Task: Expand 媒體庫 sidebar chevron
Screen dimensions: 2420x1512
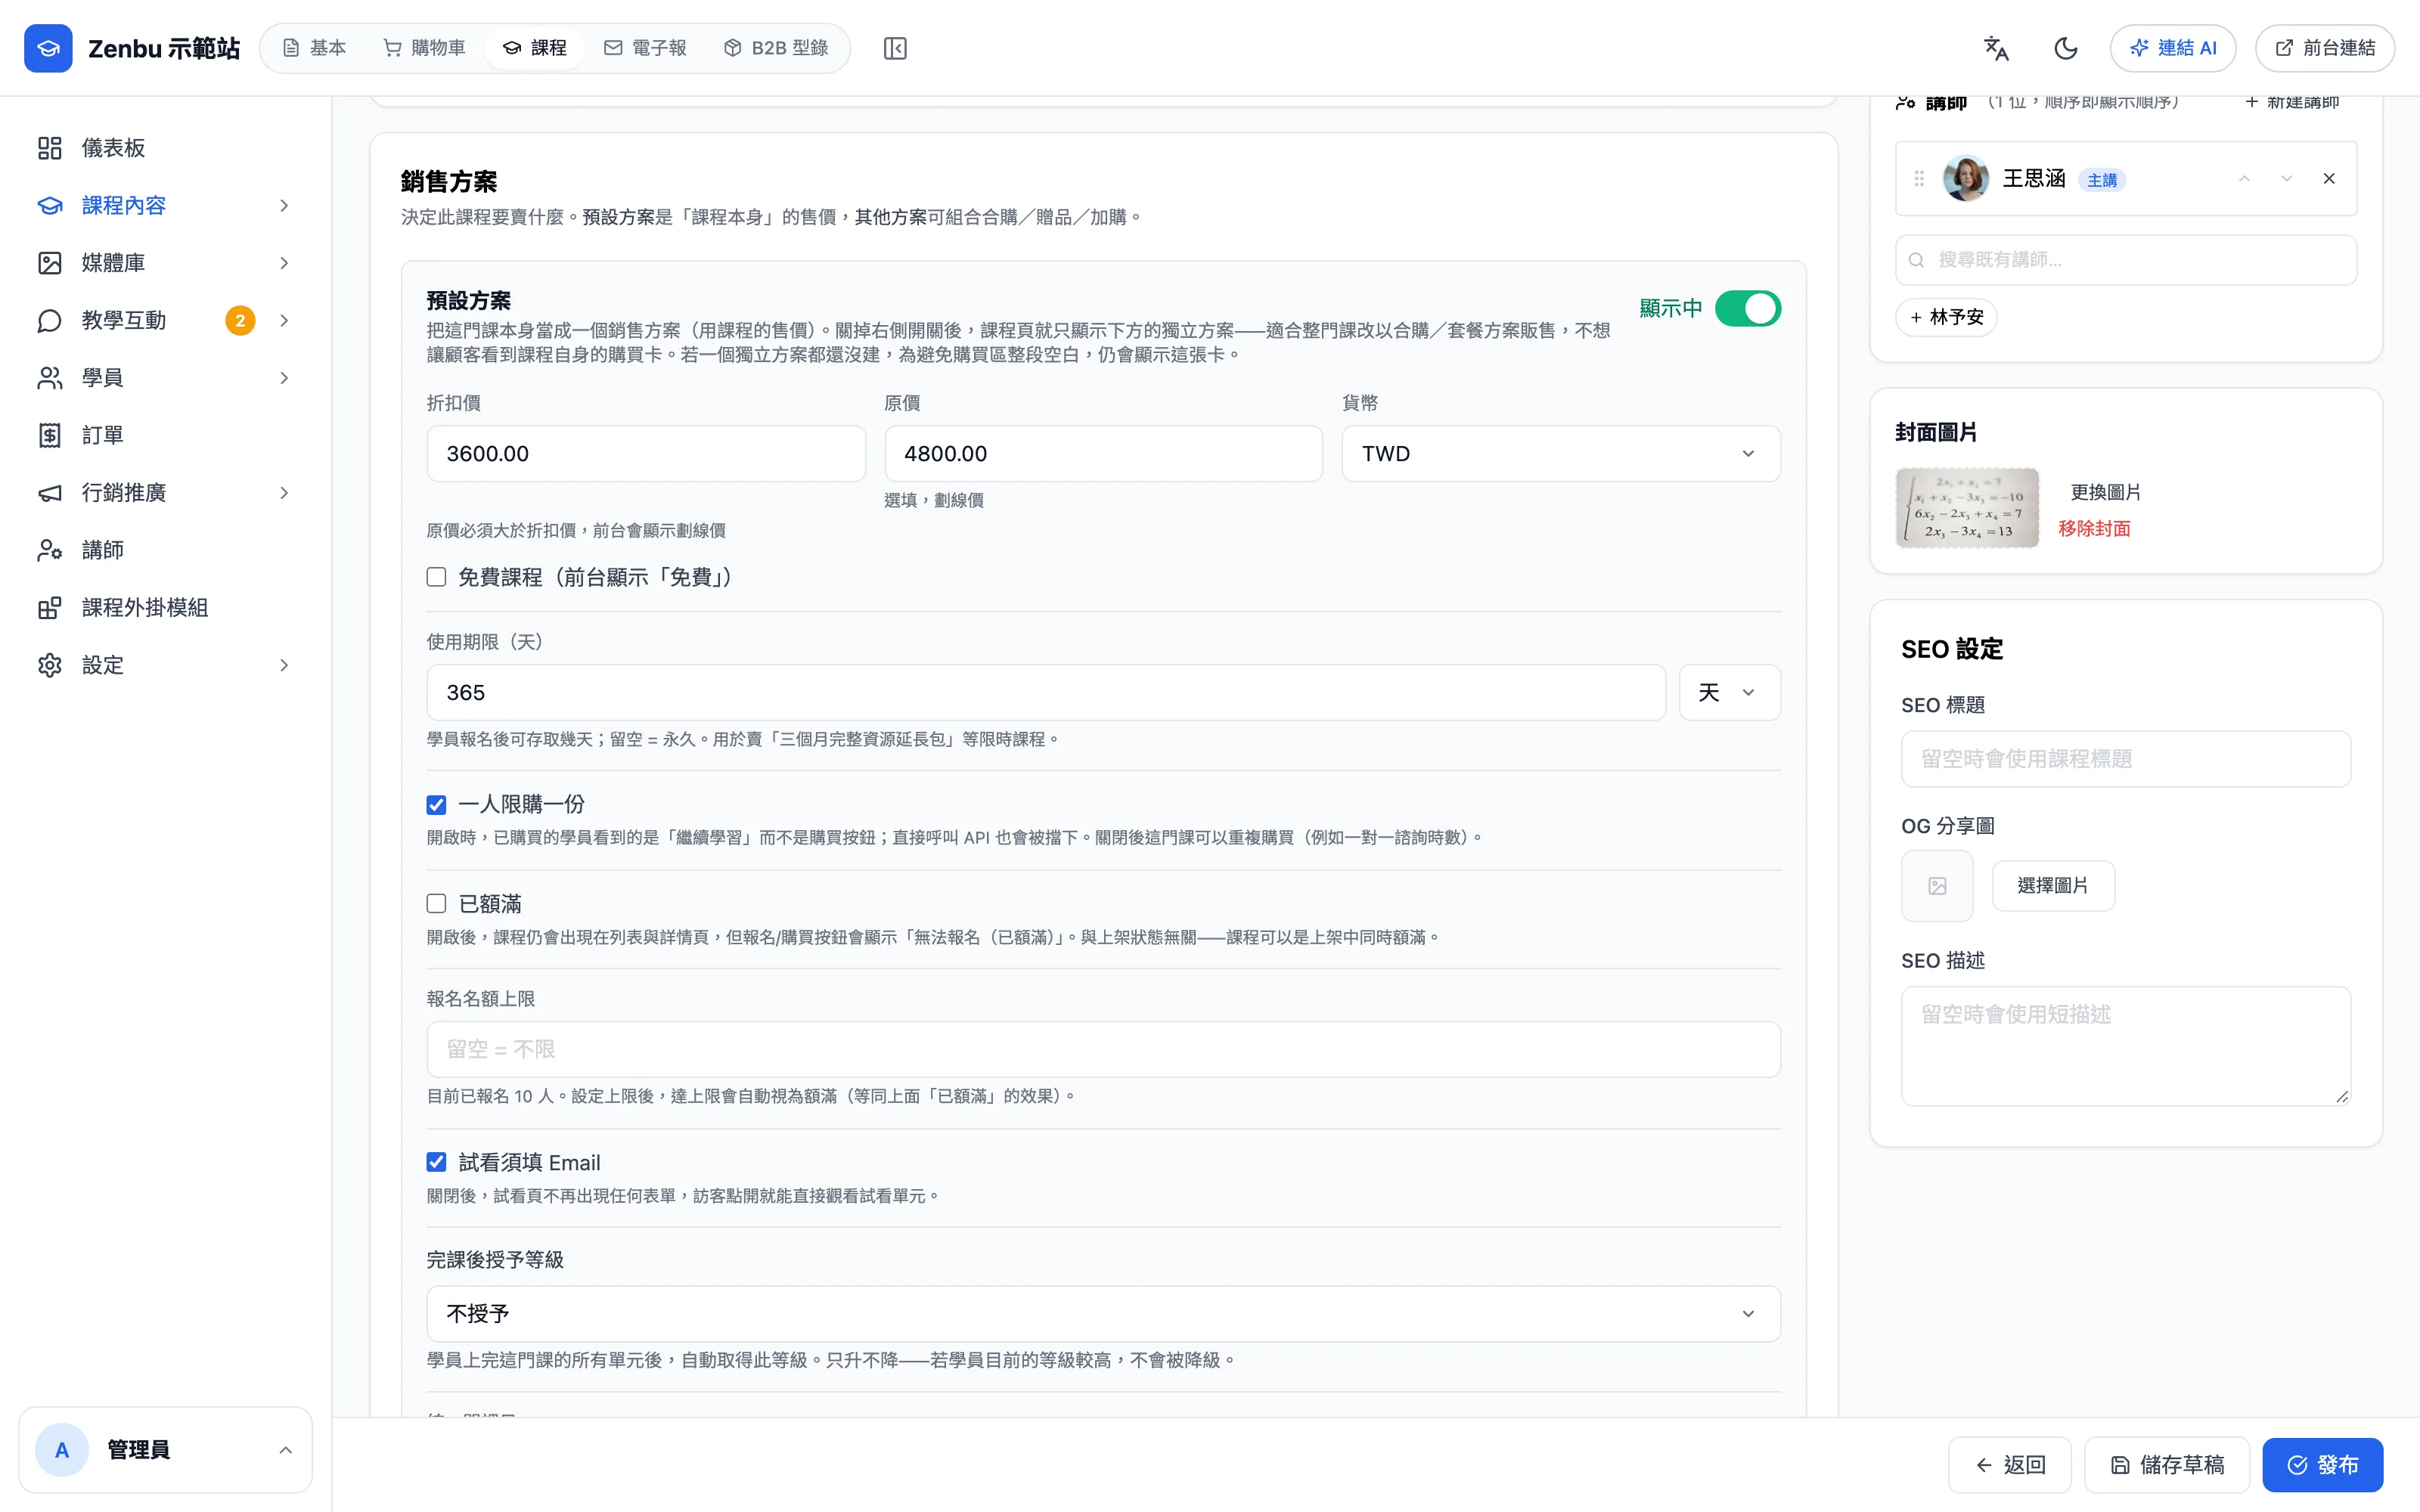Action: tap(284, 263)
